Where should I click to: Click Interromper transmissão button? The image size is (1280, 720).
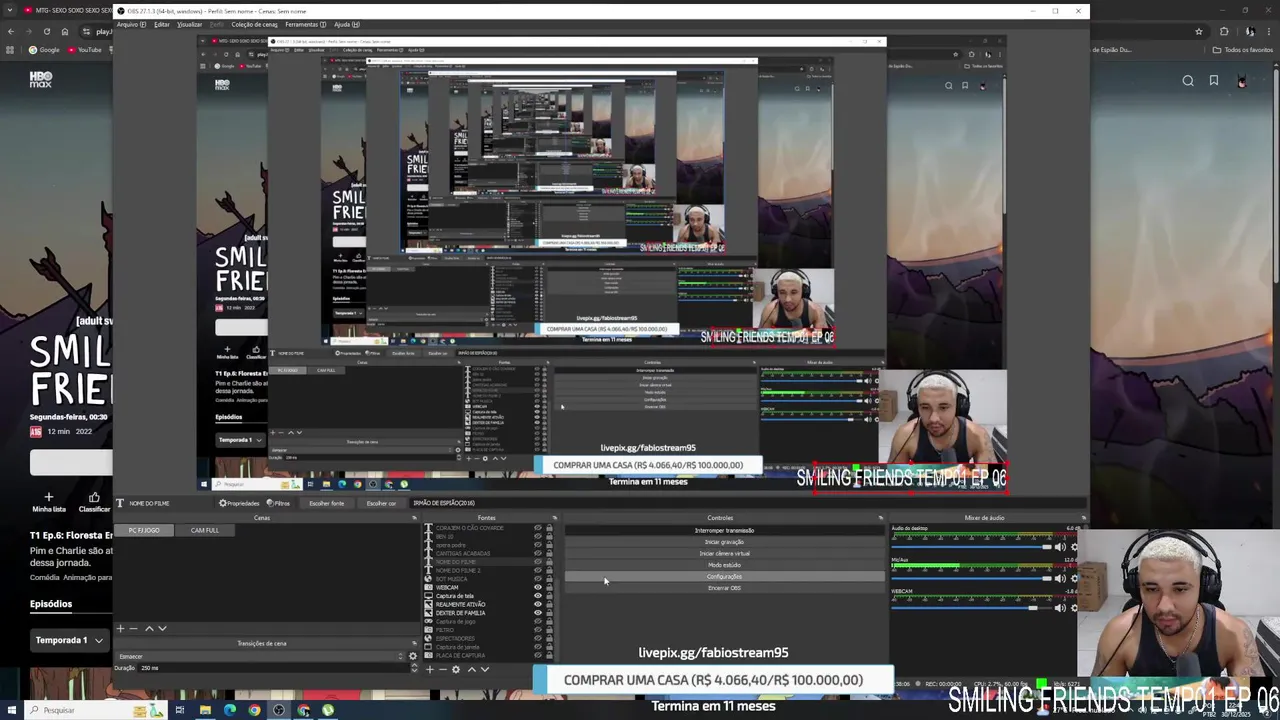[724, 531]
